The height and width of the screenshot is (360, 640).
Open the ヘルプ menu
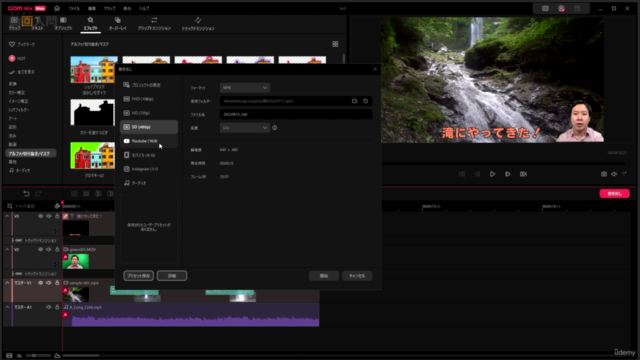point(144,8)
